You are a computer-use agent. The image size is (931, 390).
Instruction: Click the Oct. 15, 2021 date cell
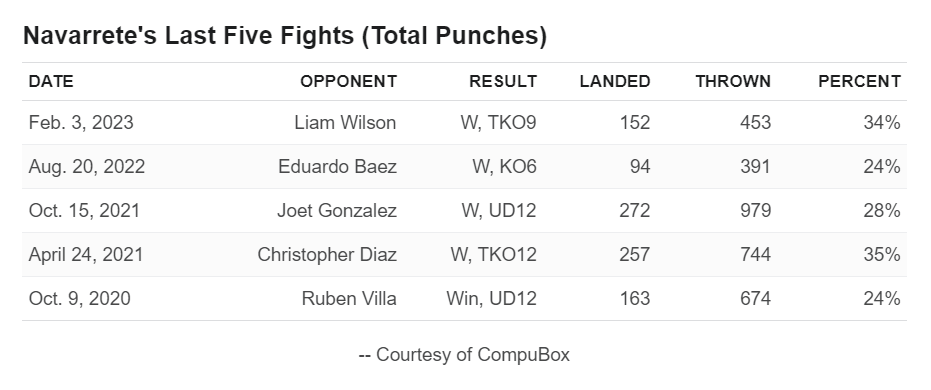point(84,211)
